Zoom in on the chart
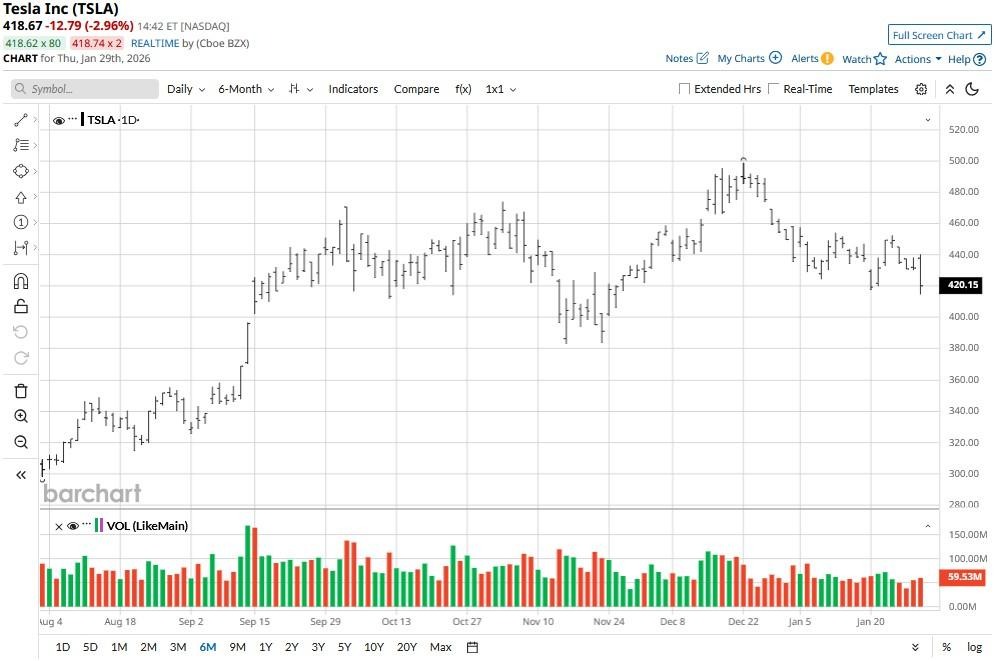Screen dimensions: 1004x661 pyautogui.click(x=20, y=416)
